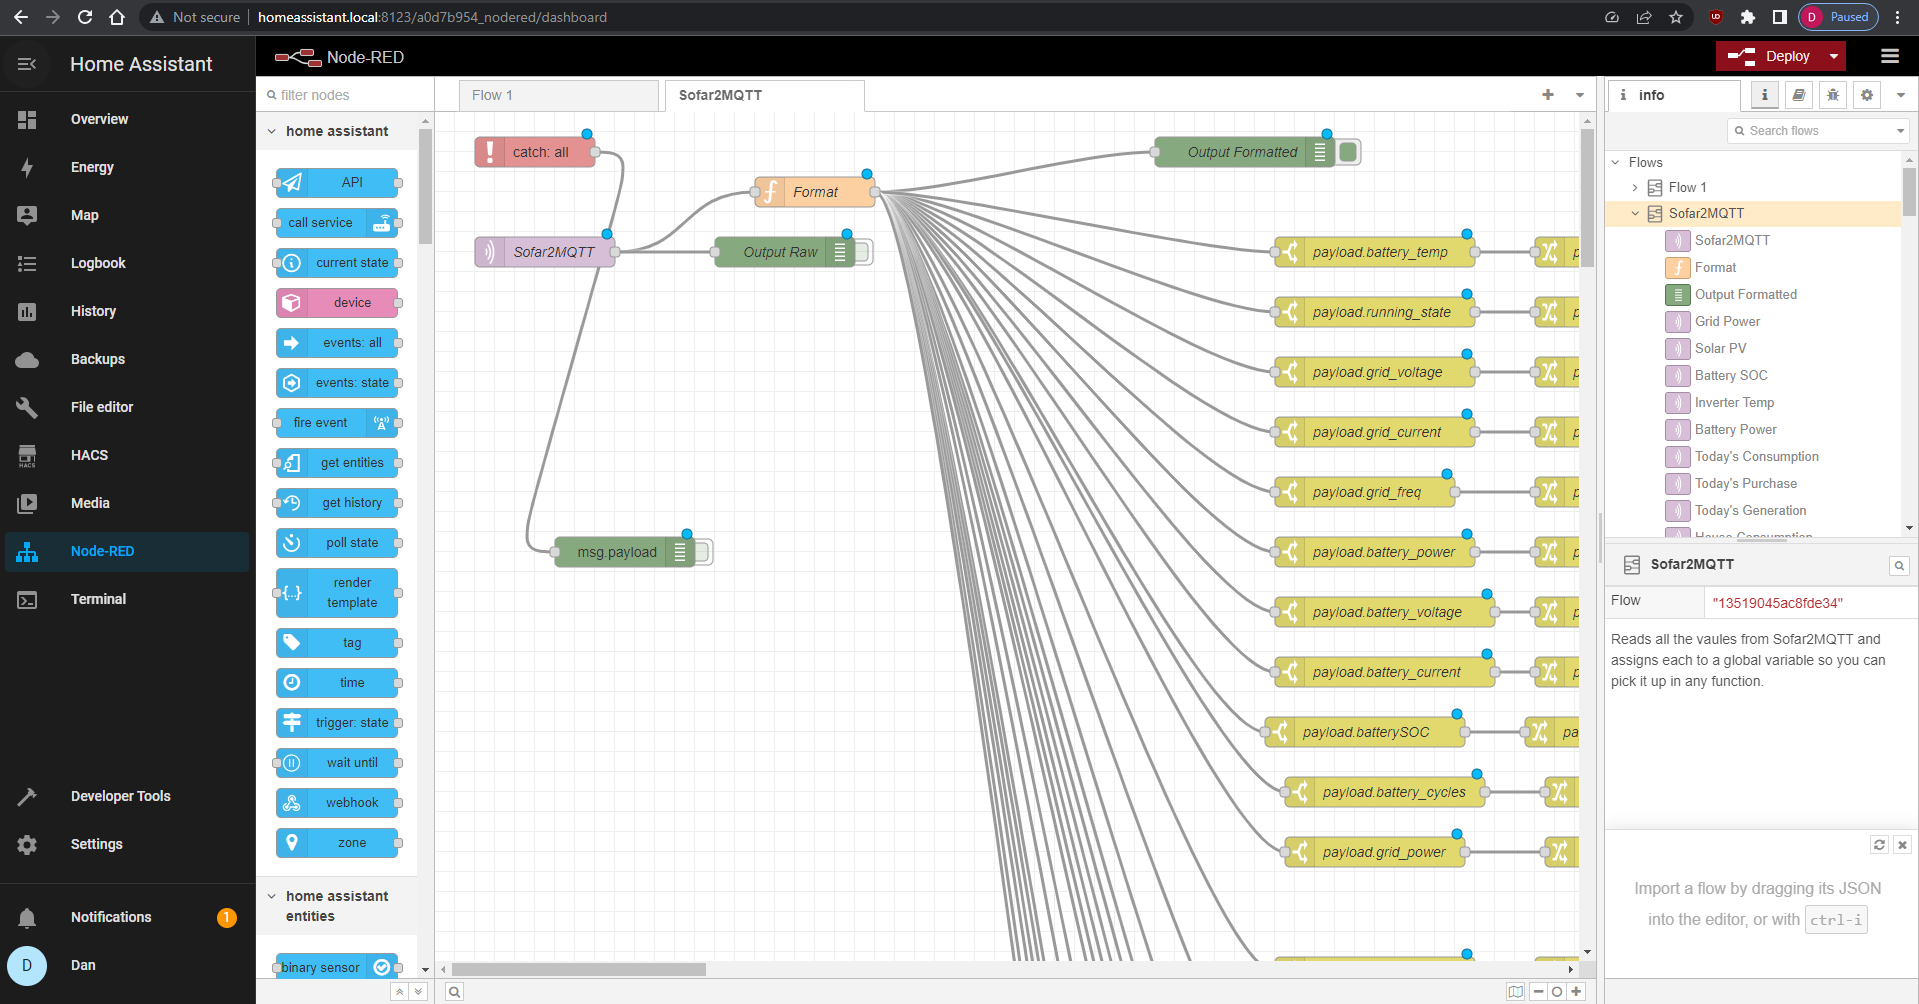Open Developer Tools in sidebar
Viewport: 1919px width, 1004px height.
(125, 796)
